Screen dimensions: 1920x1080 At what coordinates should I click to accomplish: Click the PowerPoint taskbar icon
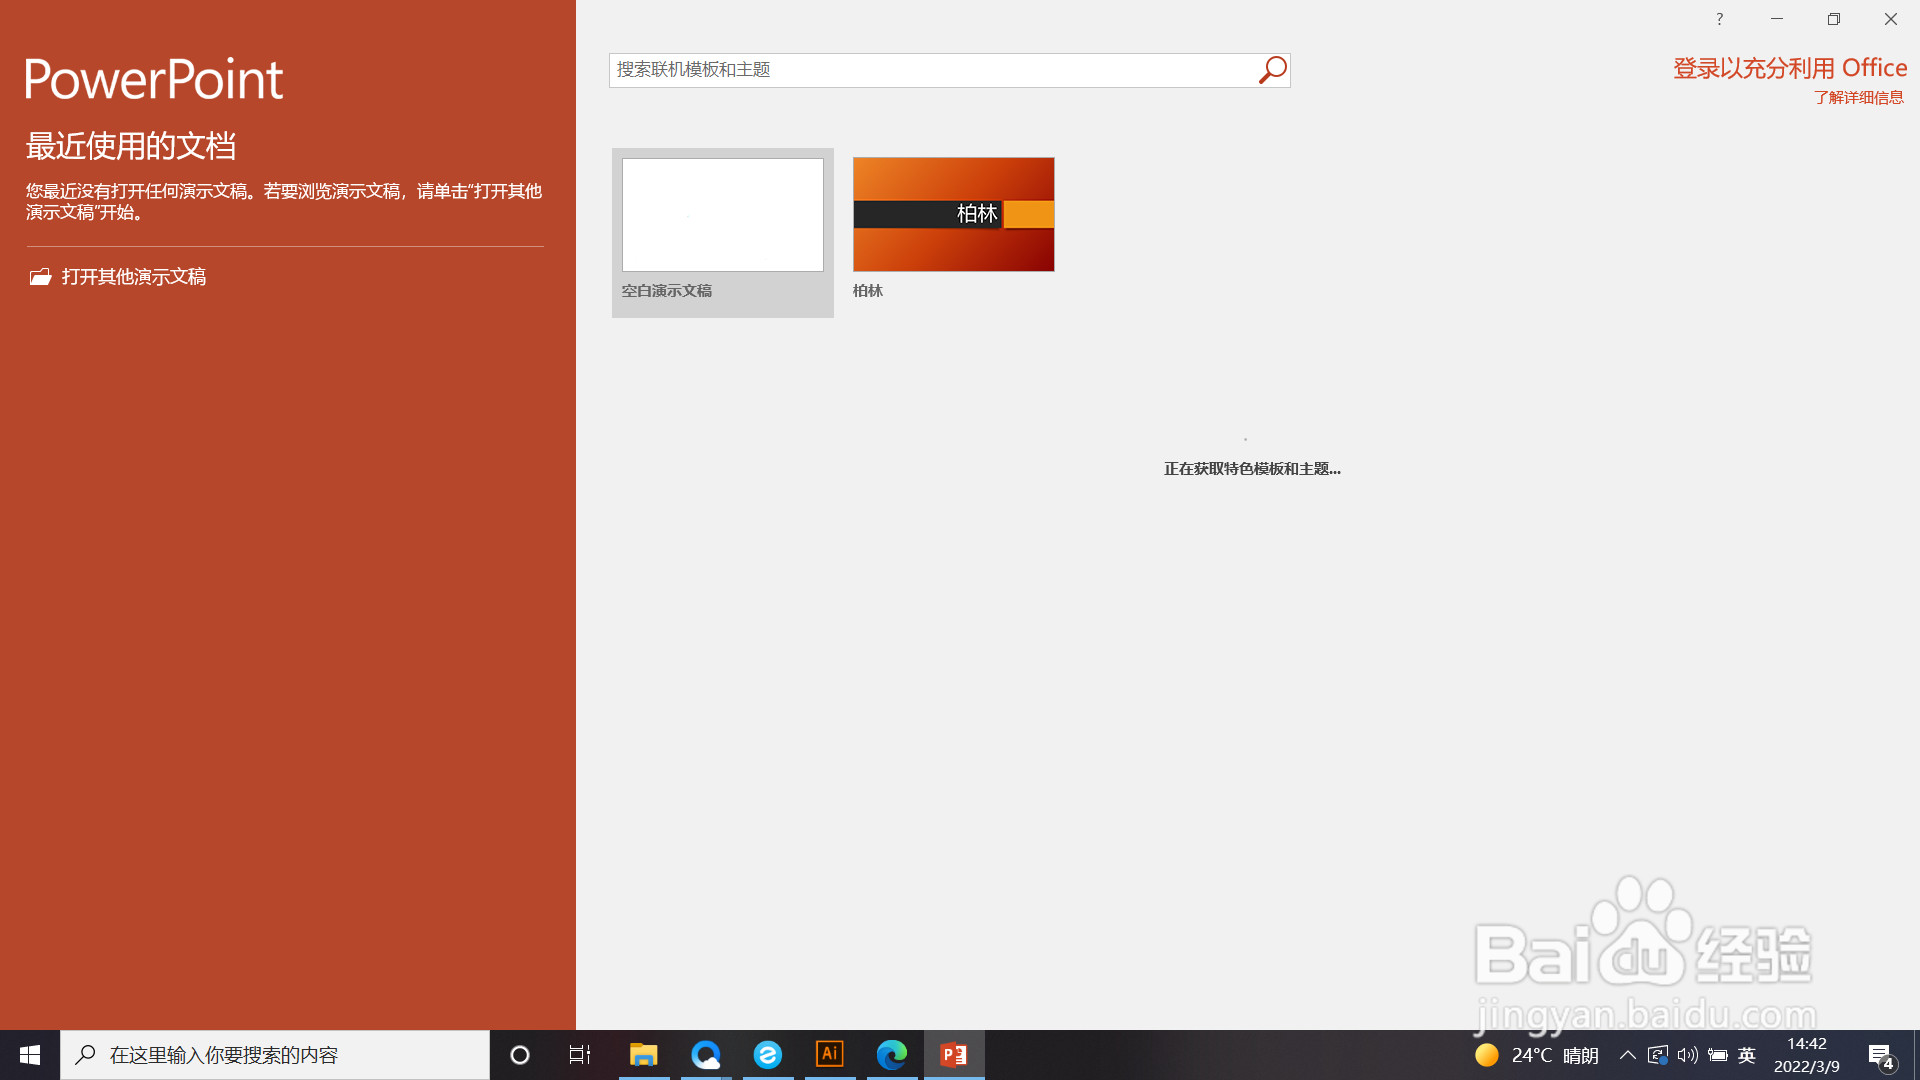point(954,1055)
